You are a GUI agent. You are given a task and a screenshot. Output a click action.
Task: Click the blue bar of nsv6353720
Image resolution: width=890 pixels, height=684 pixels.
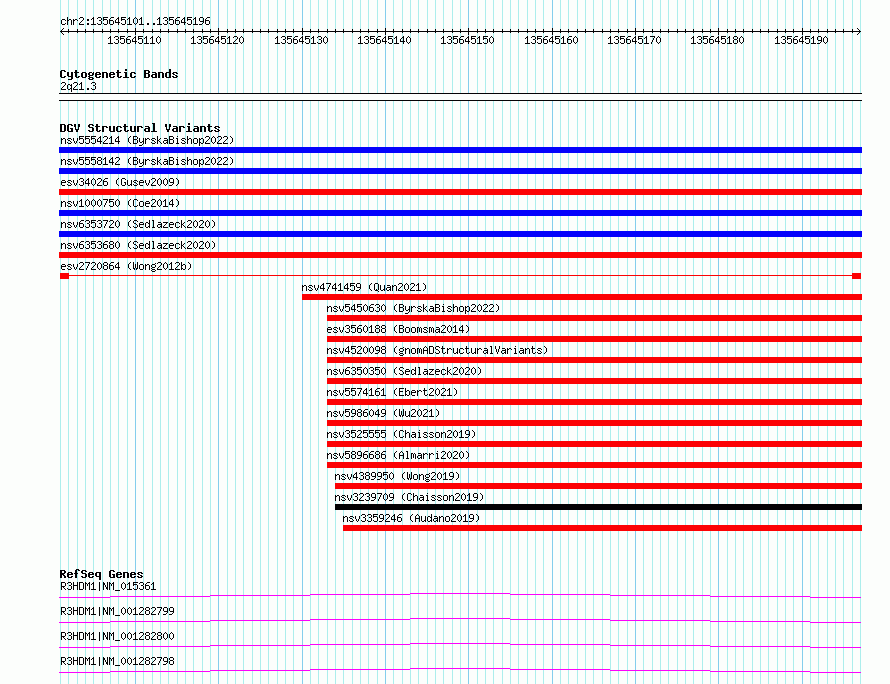(460, 234)
